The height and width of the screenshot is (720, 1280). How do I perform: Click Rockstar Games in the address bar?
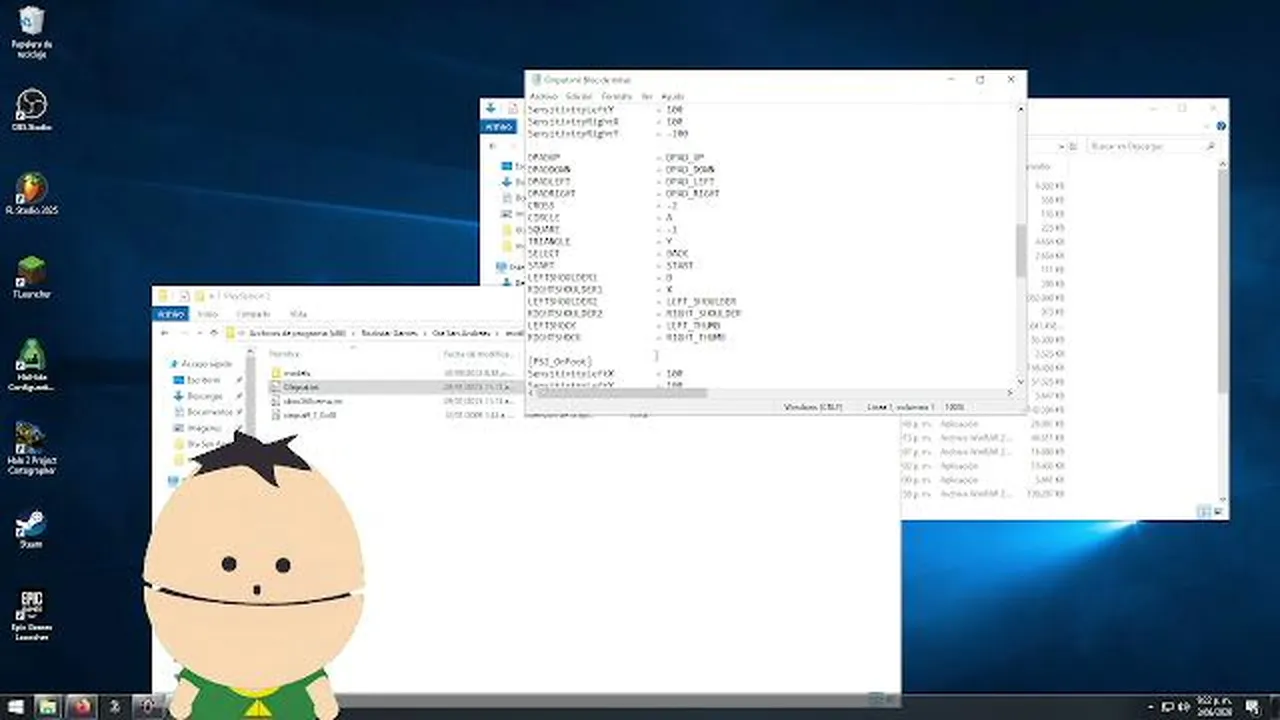pos(389,333)
